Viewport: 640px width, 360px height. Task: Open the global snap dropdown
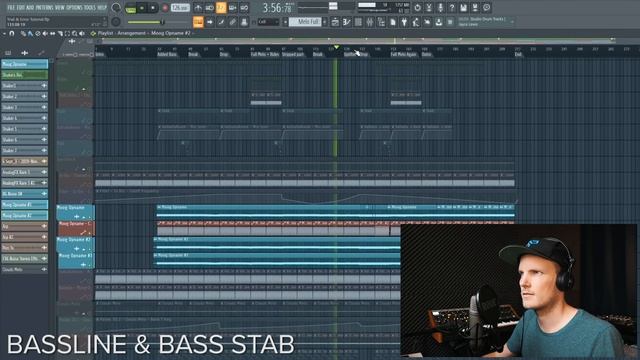pyautogui.click(x=268, y=22)
